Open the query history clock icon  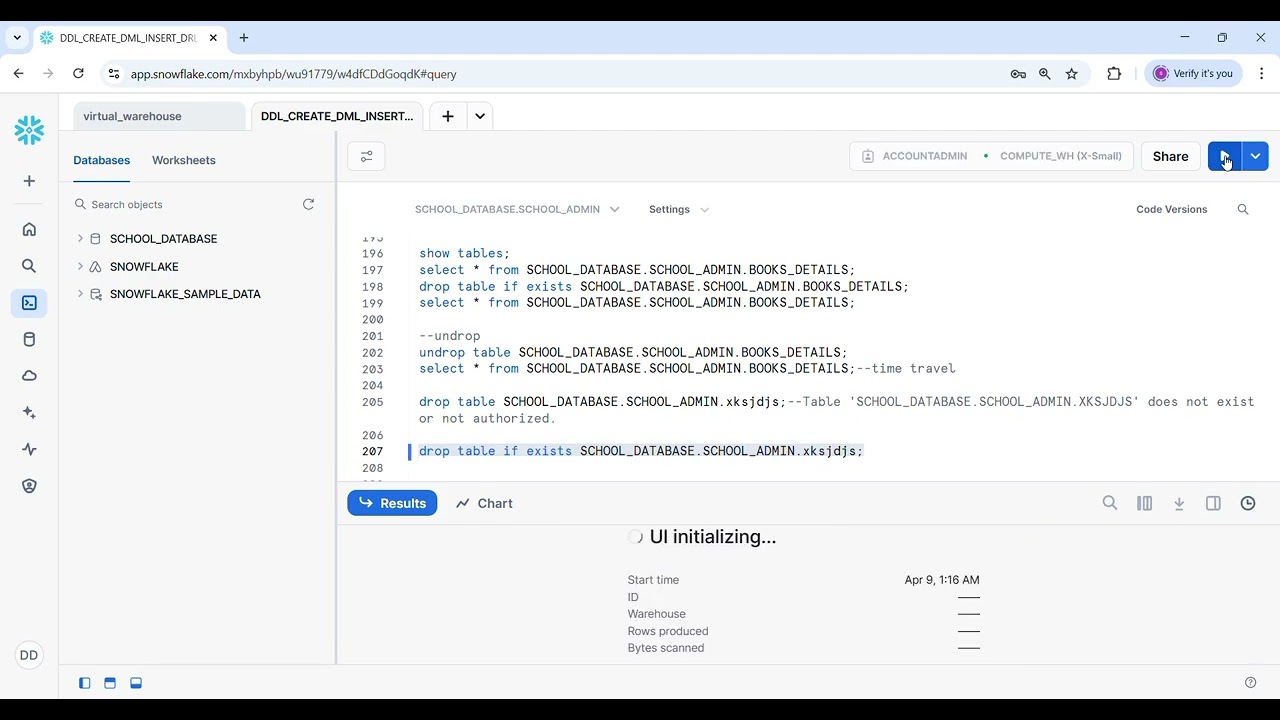click(x=1248, y=503)
